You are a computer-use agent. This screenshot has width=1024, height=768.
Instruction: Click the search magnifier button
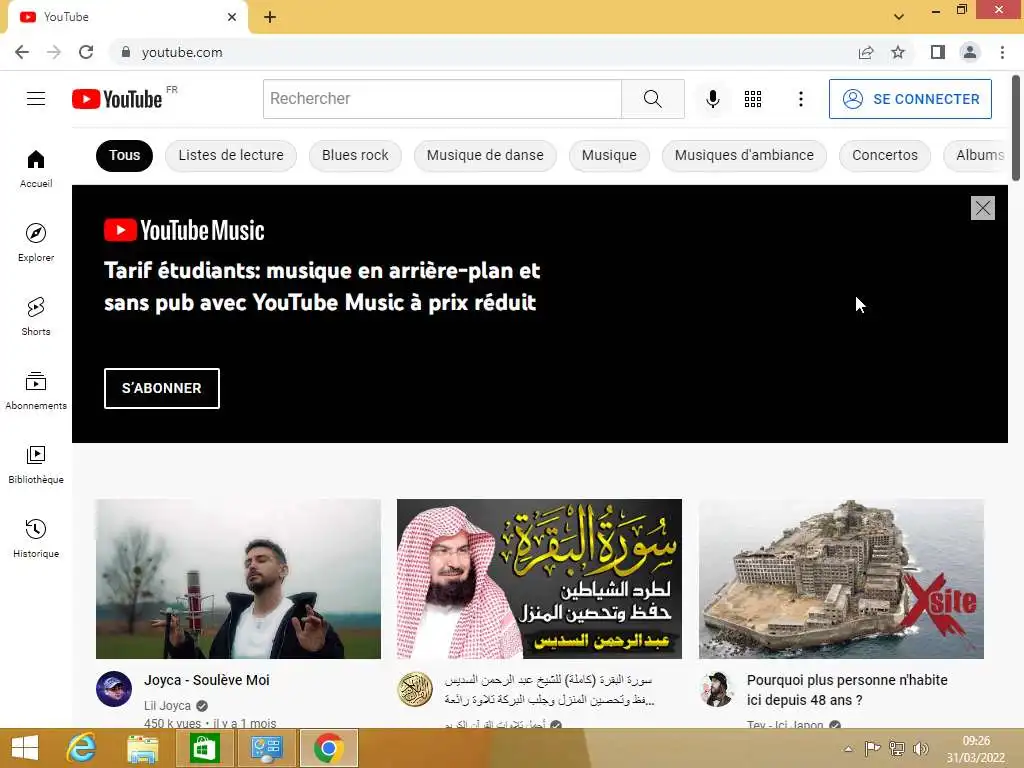(652, 99)
